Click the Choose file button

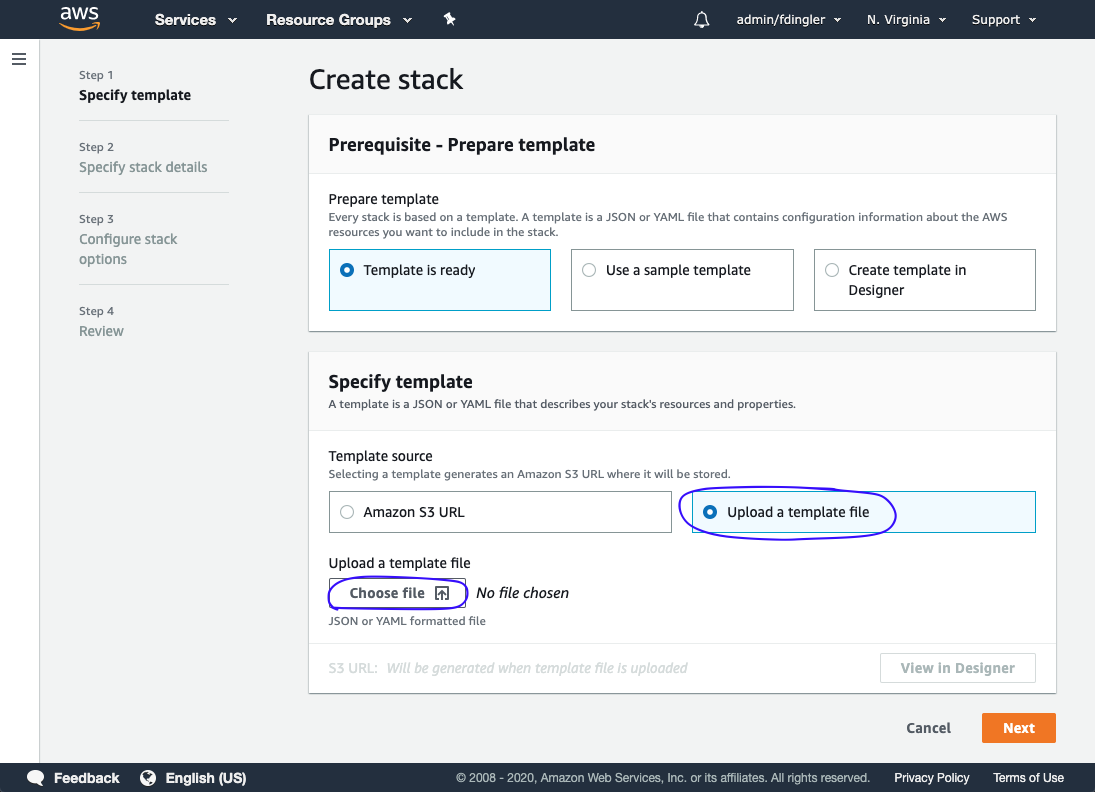click(x=397, y=593)
